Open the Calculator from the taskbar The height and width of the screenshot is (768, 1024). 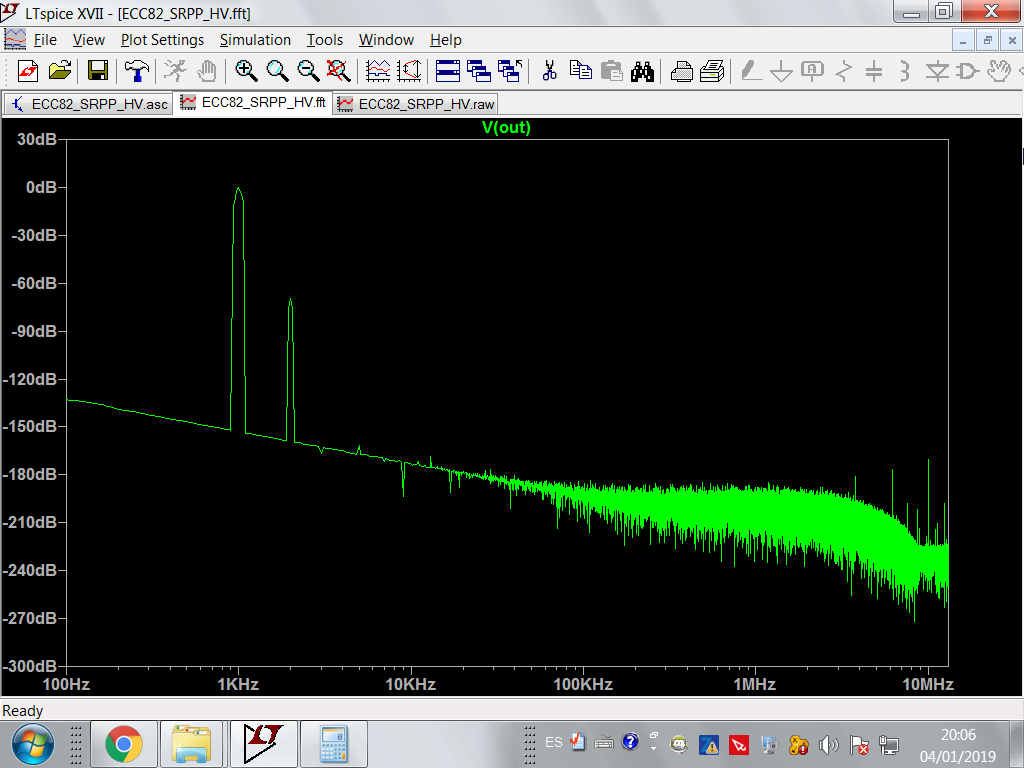click(334, 744)
